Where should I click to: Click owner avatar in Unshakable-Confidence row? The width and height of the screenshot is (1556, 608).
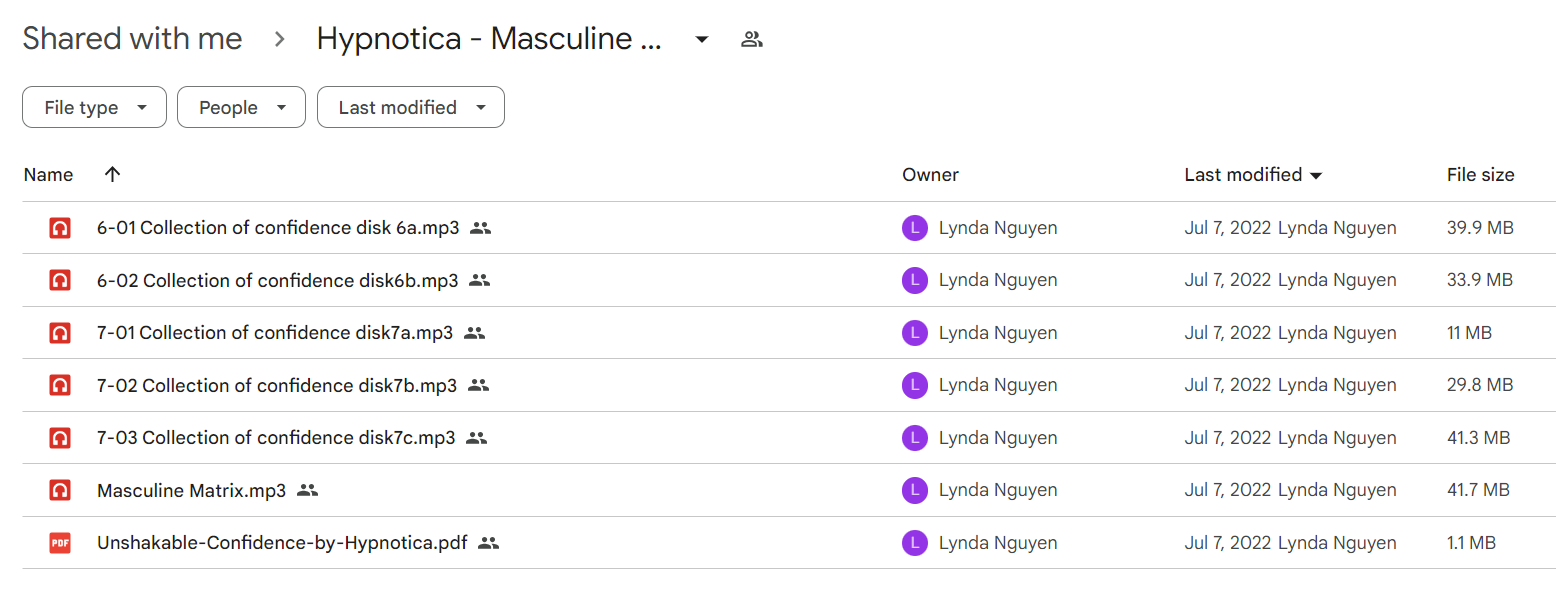(914, 543)
